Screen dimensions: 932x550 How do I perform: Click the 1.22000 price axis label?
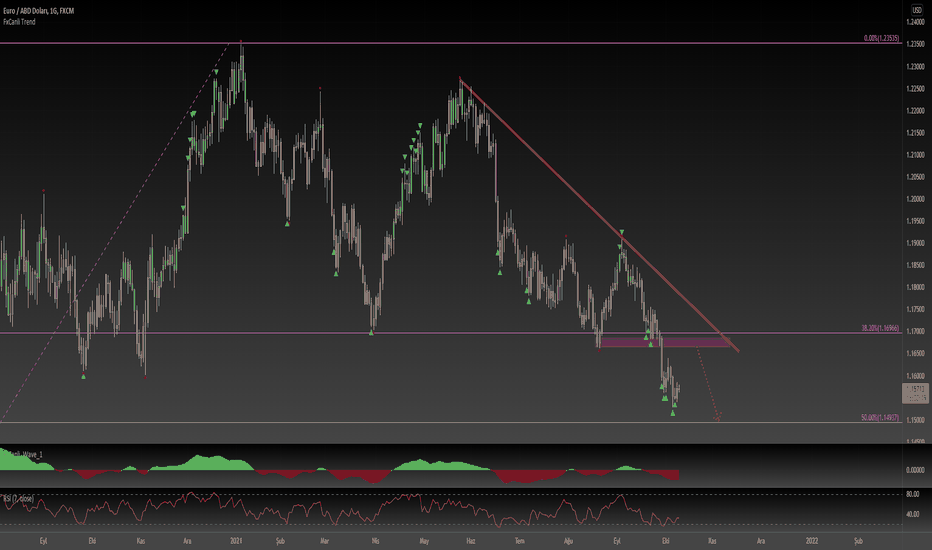pos(915,111)
